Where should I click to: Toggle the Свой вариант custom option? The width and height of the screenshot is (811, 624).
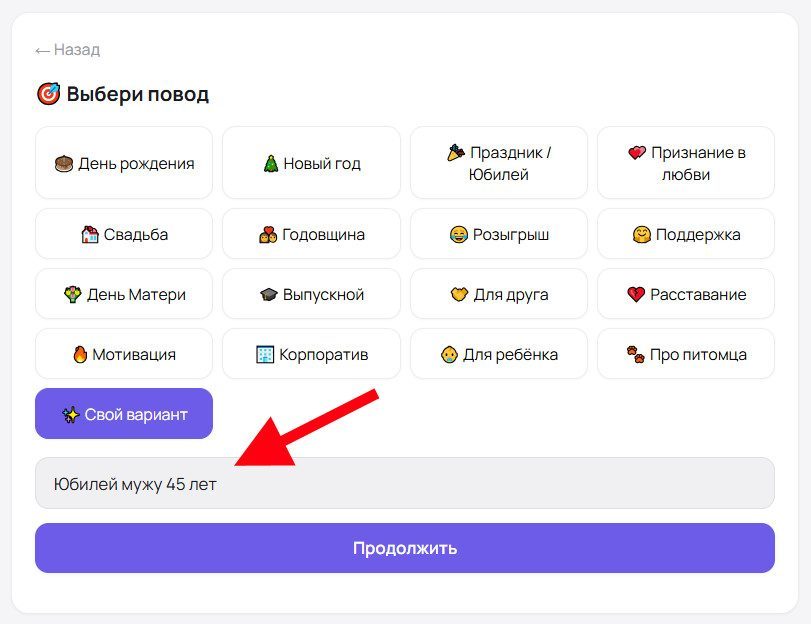(x=124, y=413)
